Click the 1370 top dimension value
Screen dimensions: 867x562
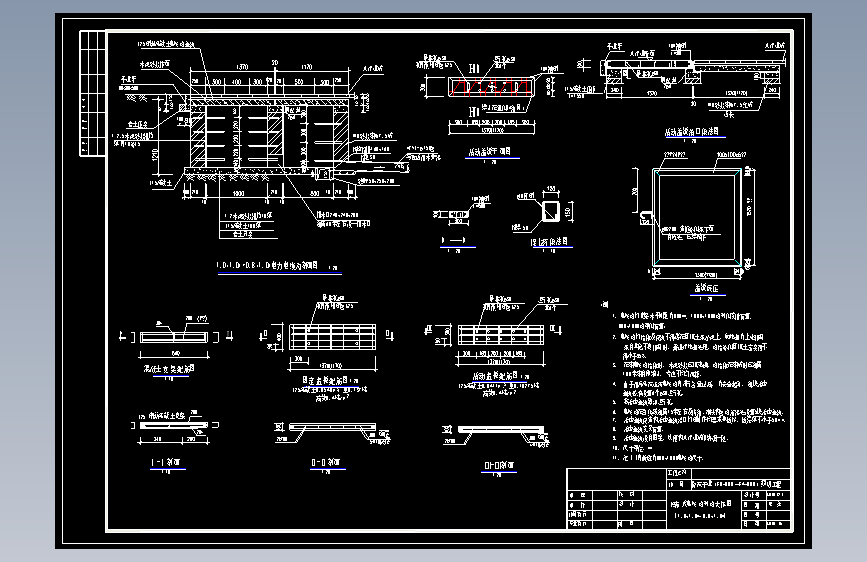click(242, 67)
